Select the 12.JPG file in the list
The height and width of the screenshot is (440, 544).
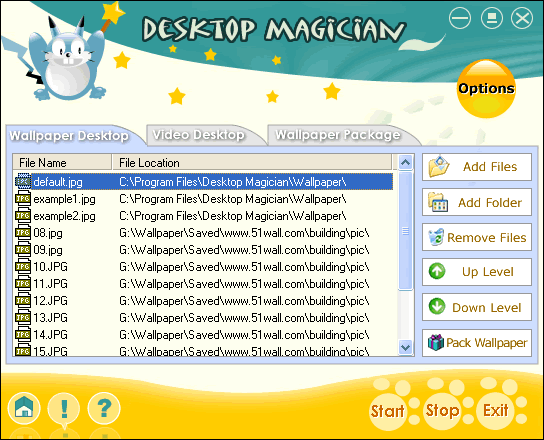coord(204,301)
